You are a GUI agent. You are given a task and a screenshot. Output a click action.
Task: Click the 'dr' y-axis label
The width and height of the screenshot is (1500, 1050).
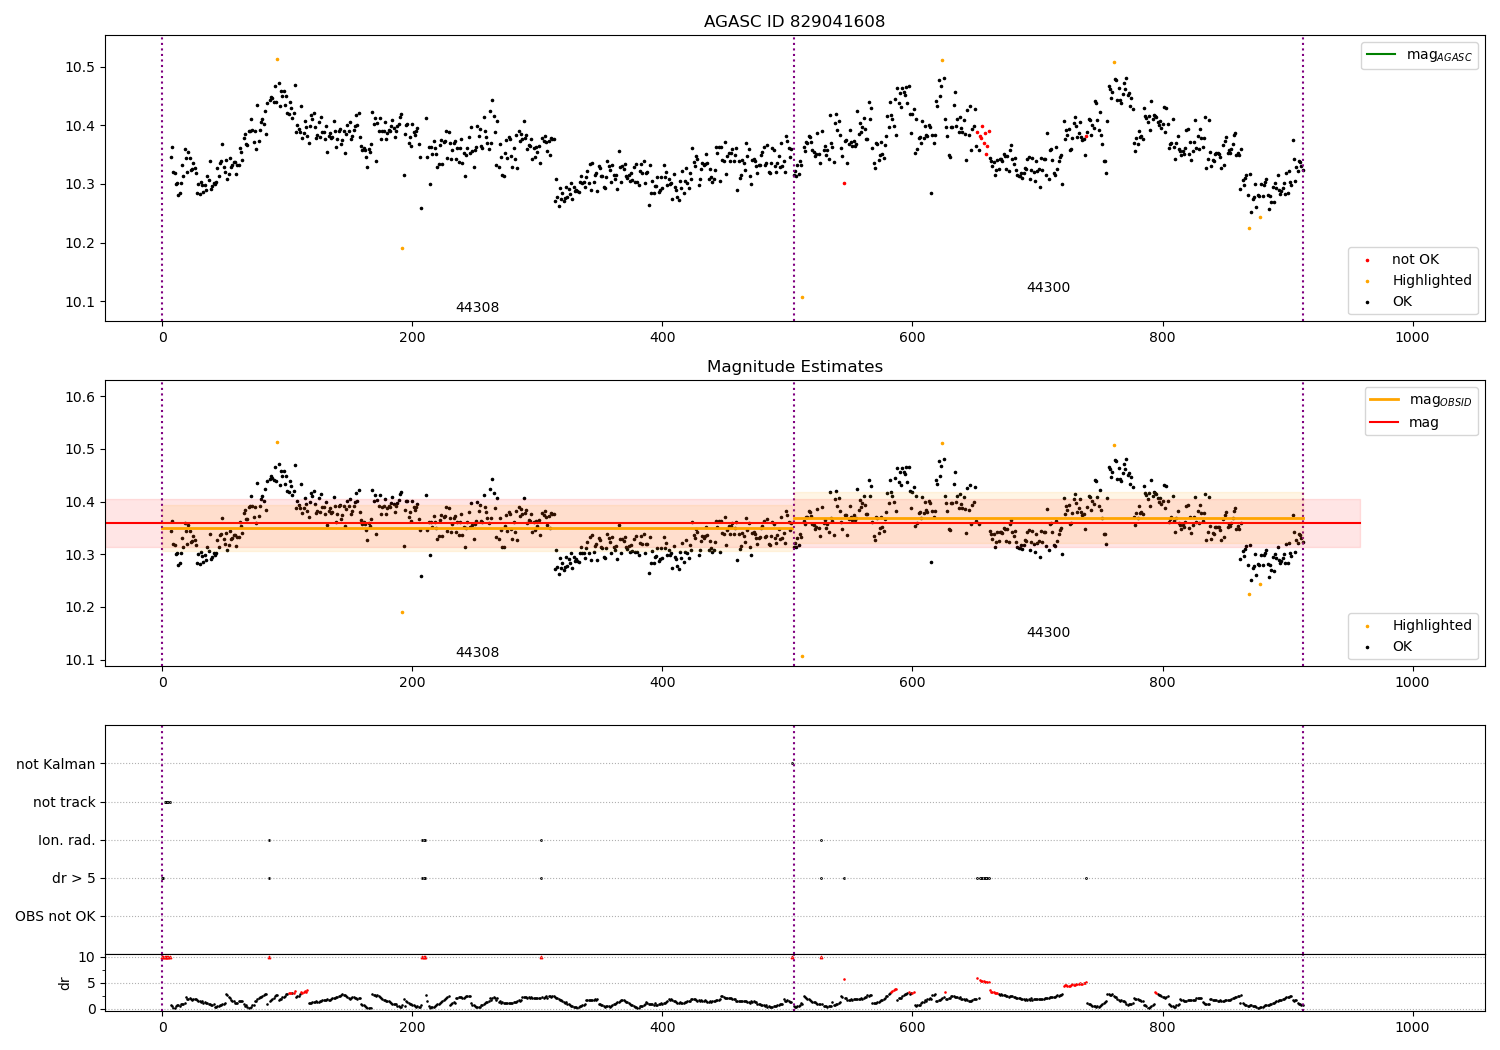point(65,983)
